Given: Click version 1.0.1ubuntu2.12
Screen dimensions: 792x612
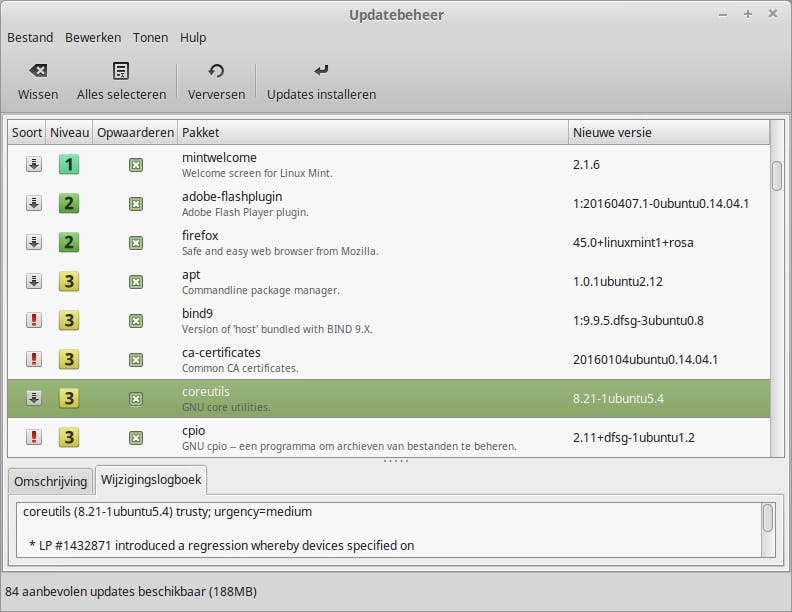Looking at the screenshot, I should (618, 281).
